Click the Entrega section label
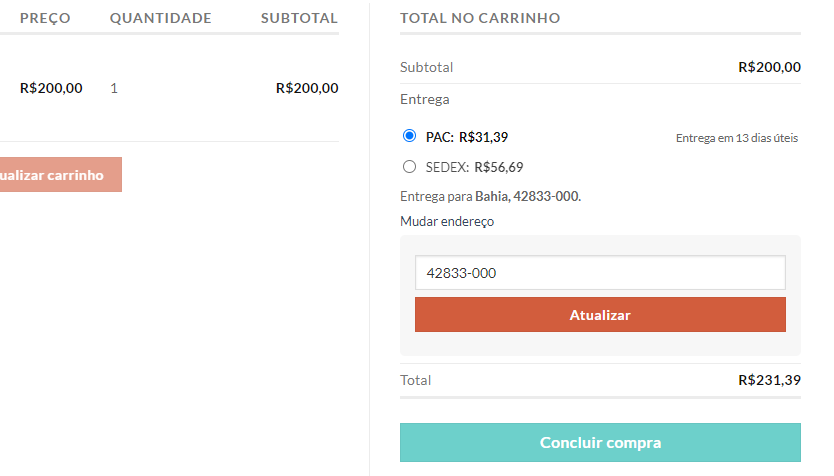 pyautogui.click(x=425, y=99)
